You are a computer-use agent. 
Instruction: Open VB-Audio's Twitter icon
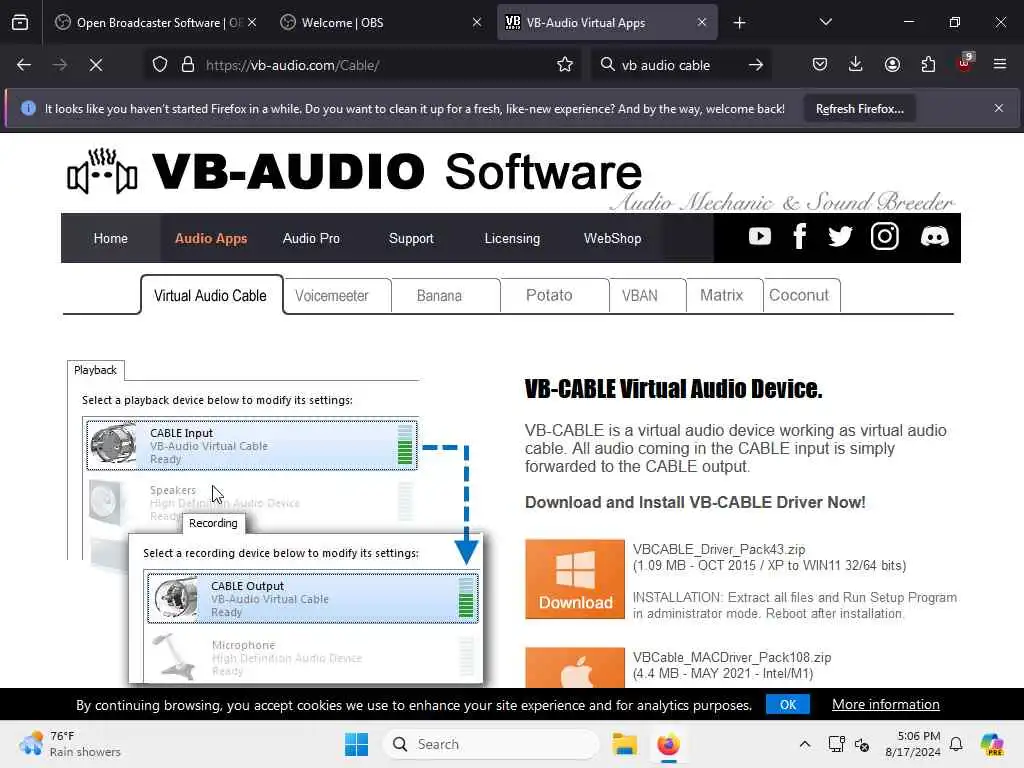click(x=840, y=236)
